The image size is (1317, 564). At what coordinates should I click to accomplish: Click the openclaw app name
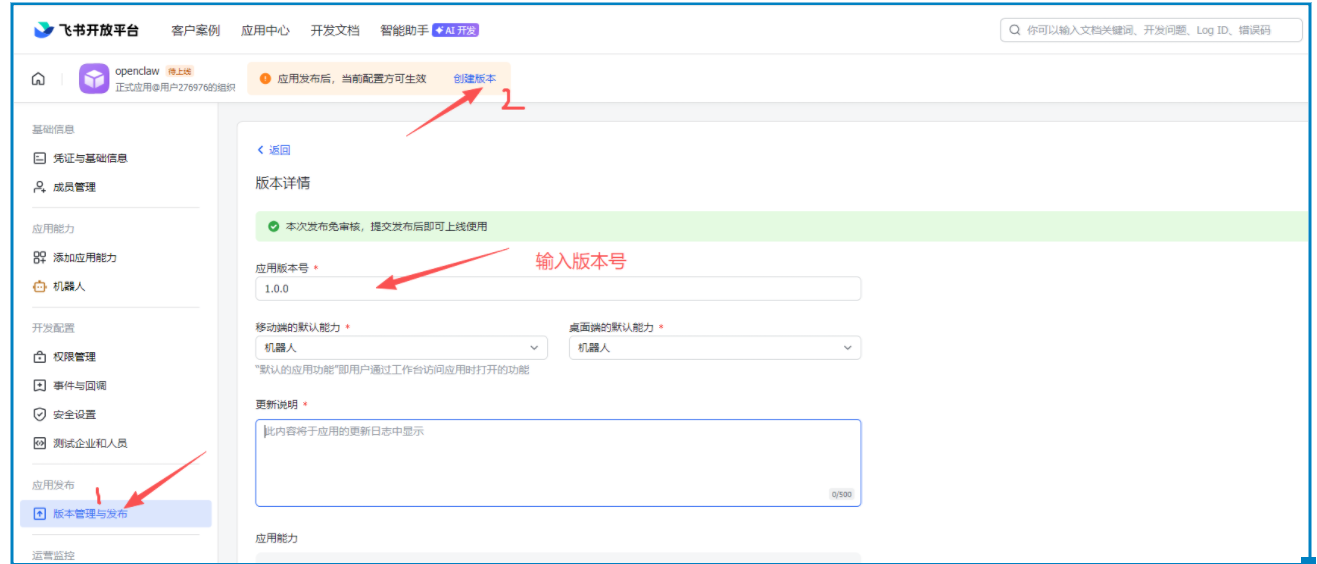[139, 71]
